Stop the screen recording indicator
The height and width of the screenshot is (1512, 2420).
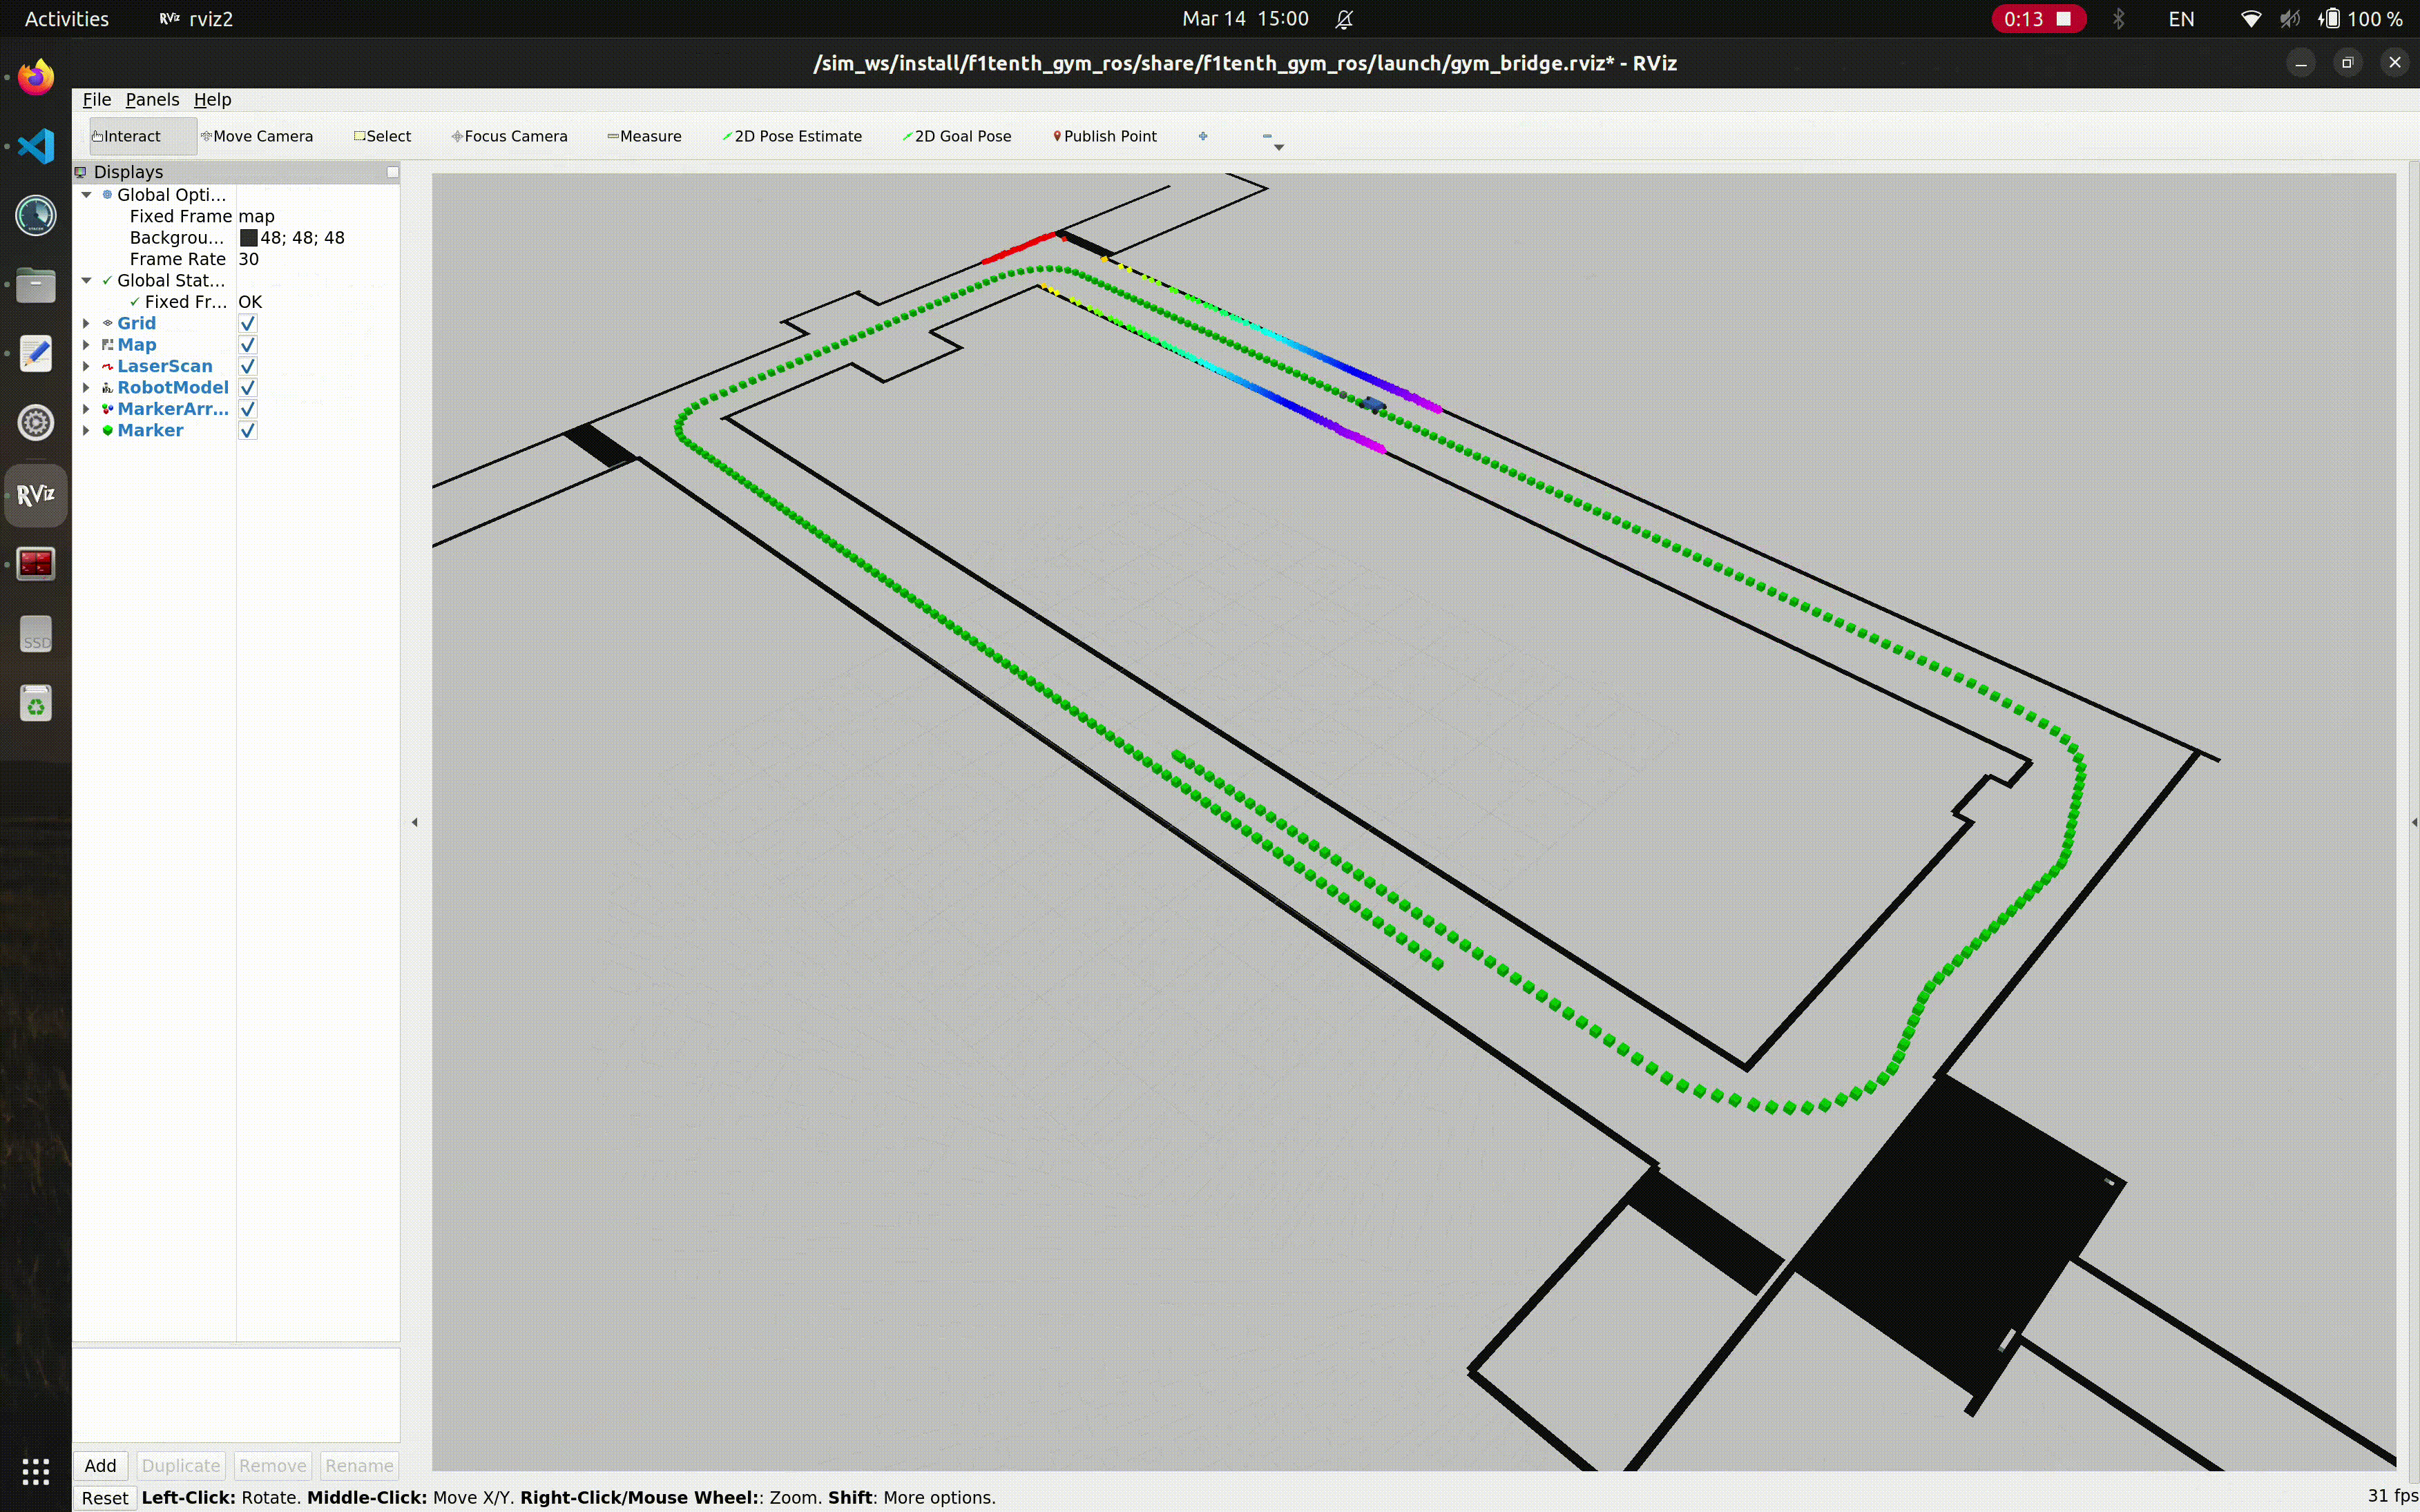2038,19
